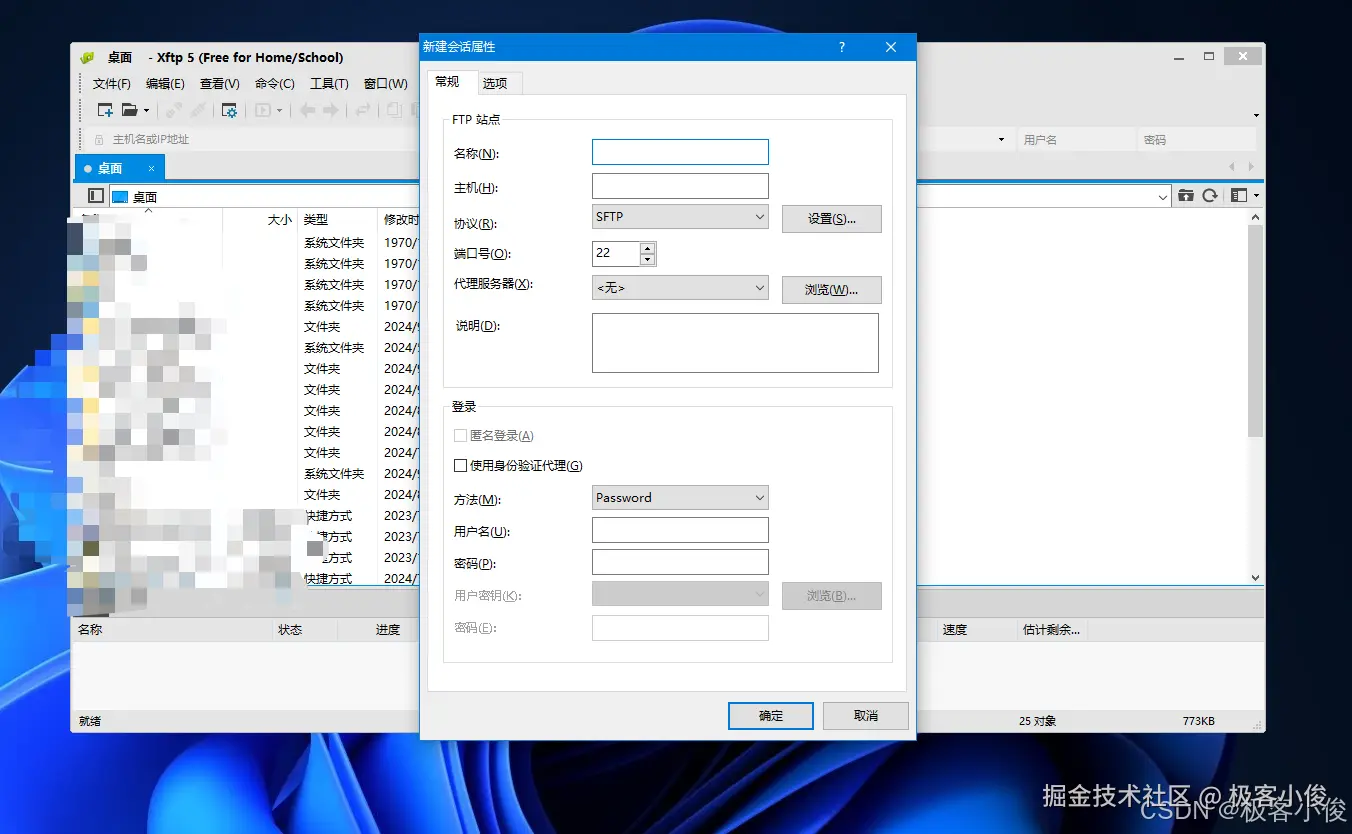The width and height of the screenshot is (1352, 834).
Task: Click the greyed-out Copy pages icon
Action: click(x=394, y=110)
